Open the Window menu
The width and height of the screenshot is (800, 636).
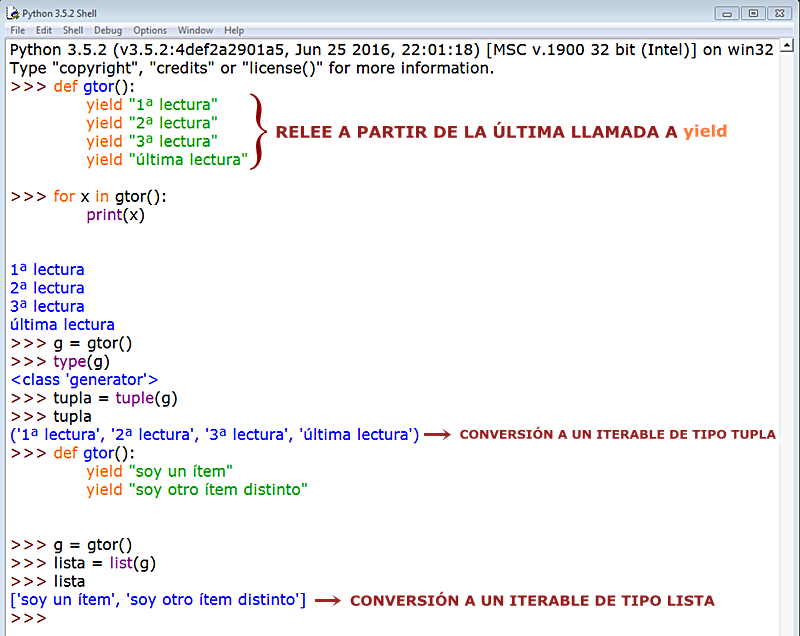pyautogui.click(x=194, y=29)
